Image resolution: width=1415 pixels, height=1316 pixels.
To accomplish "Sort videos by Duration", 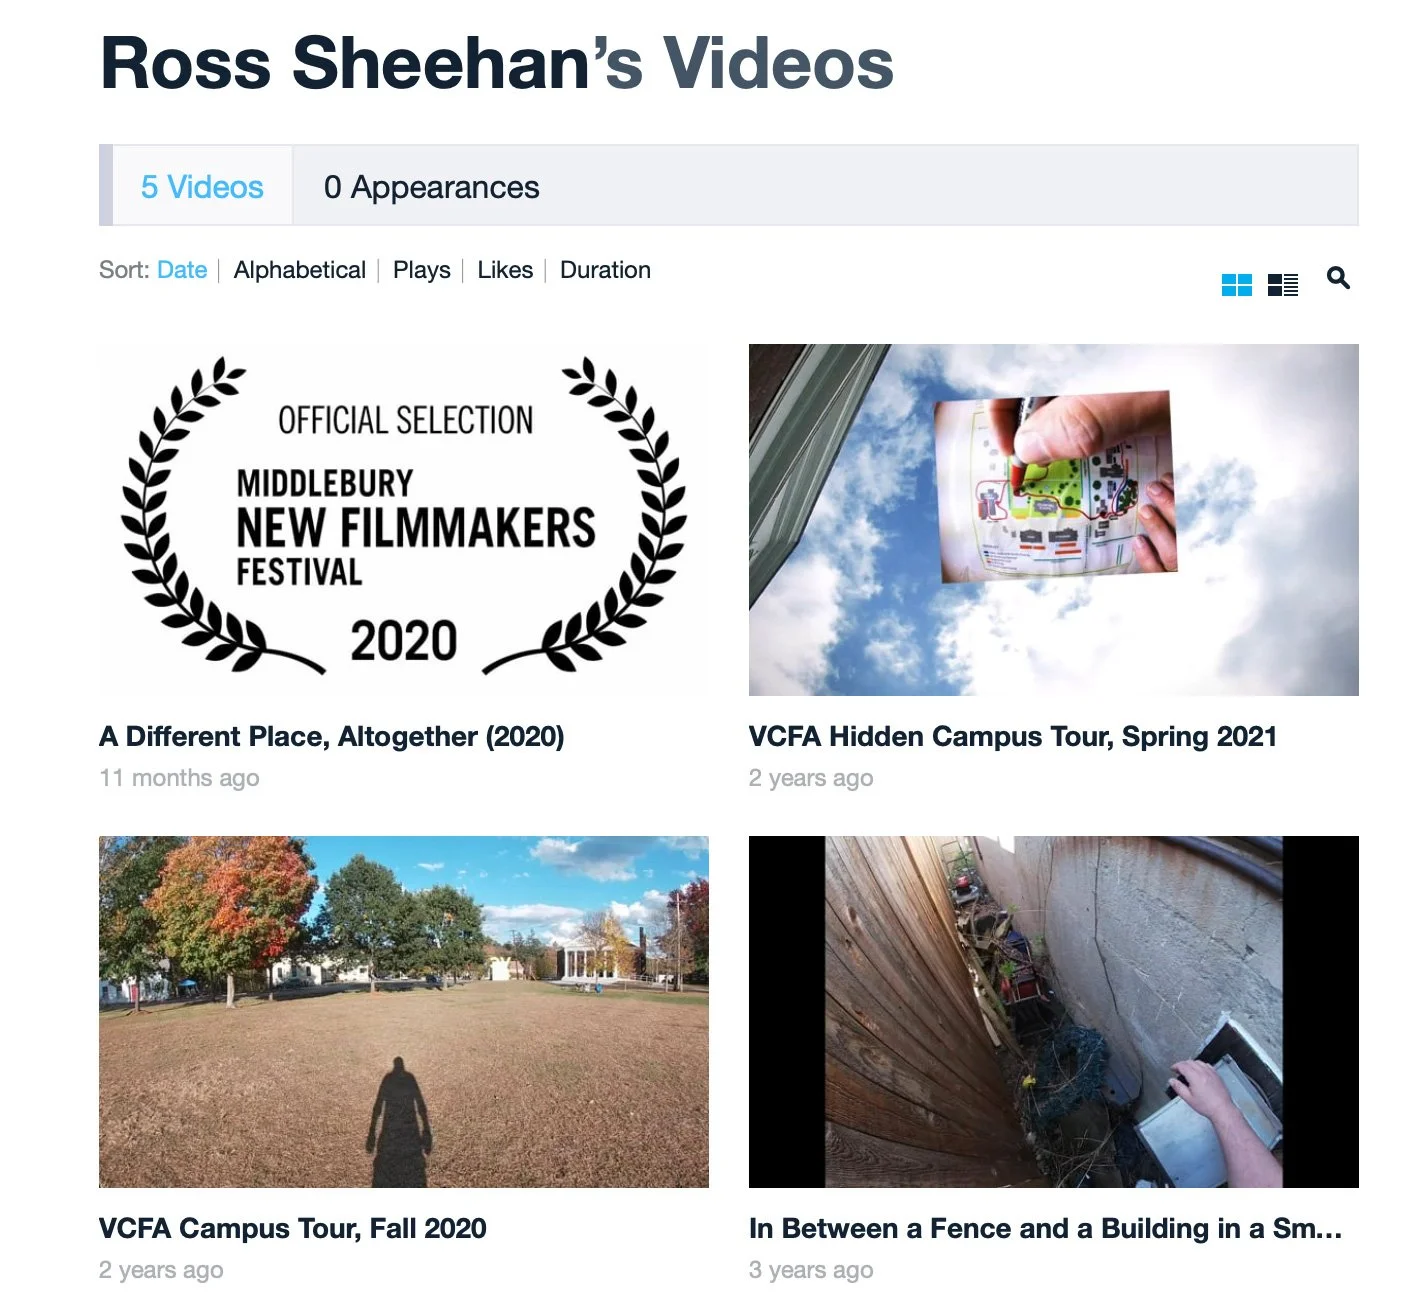I will click(605, 270).
